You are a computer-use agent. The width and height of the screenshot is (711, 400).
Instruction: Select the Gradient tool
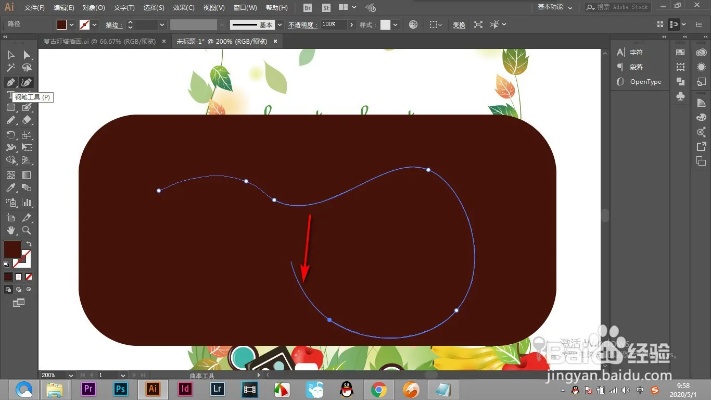(27, 175)
